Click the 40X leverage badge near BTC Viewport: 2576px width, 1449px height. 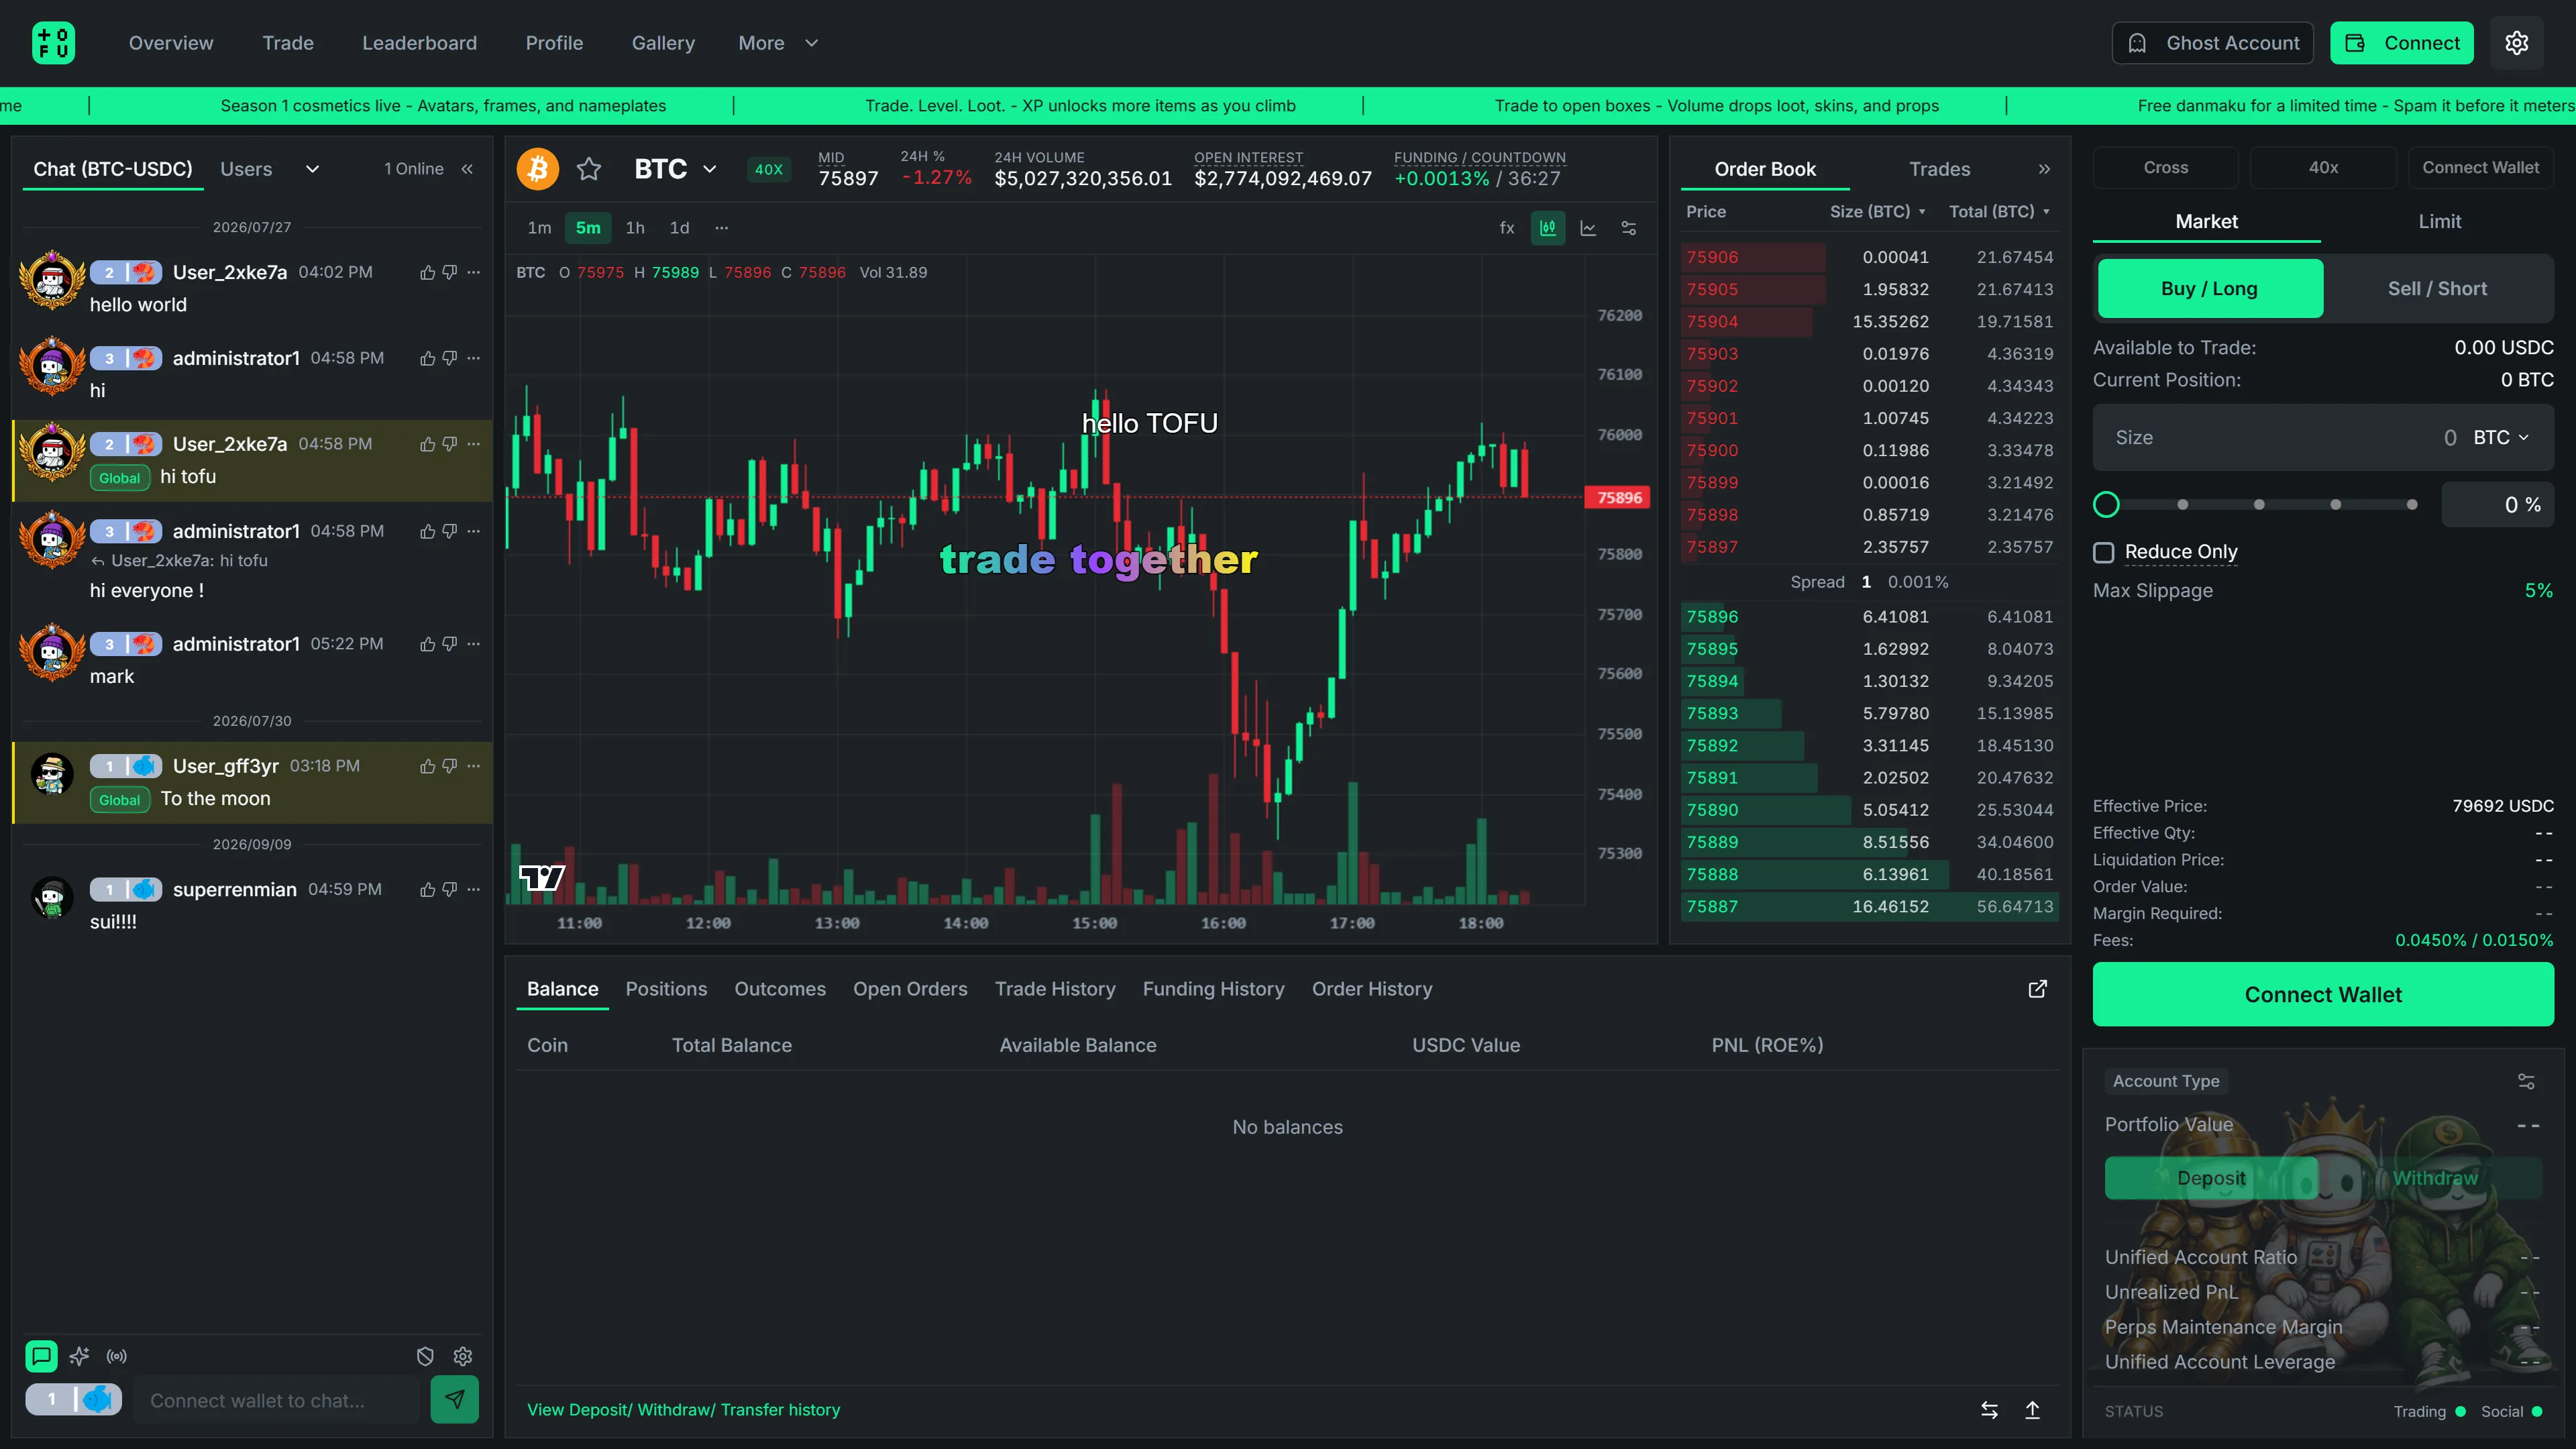[768, 169]
